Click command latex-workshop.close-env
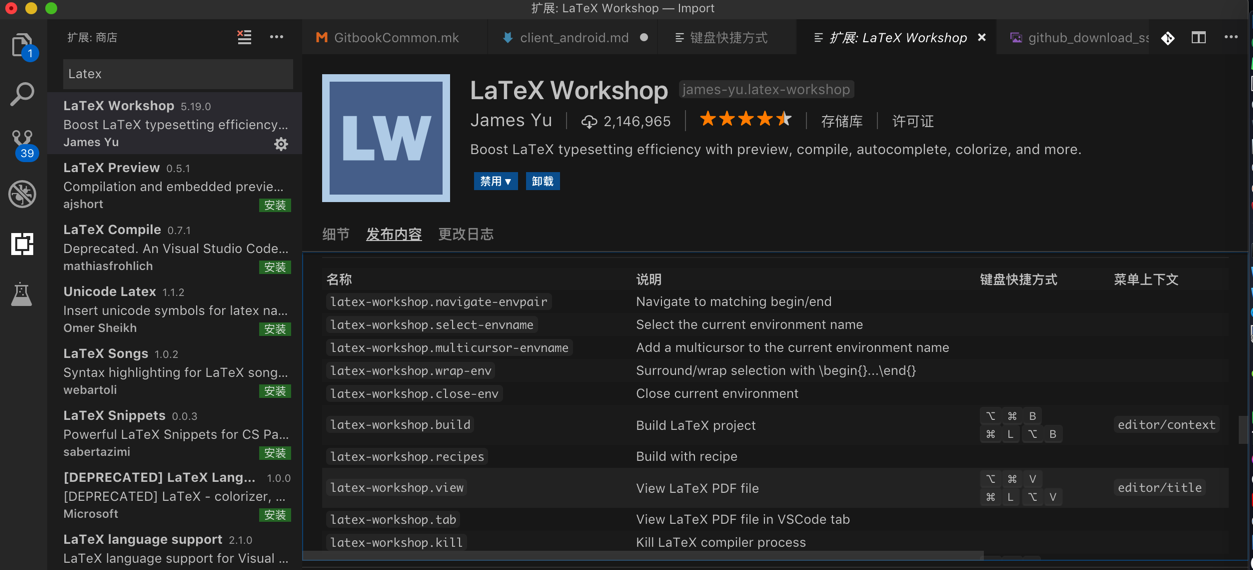 click(414, 394)
